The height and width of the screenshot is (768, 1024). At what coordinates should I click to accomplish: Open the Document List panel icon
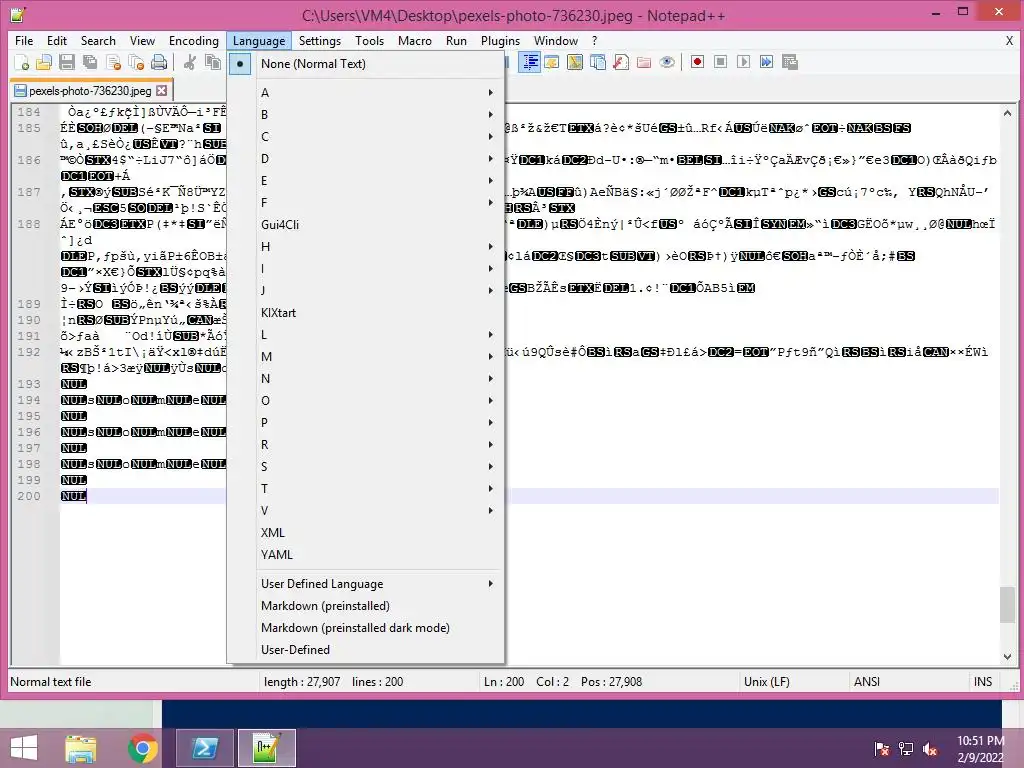(598, 62)
